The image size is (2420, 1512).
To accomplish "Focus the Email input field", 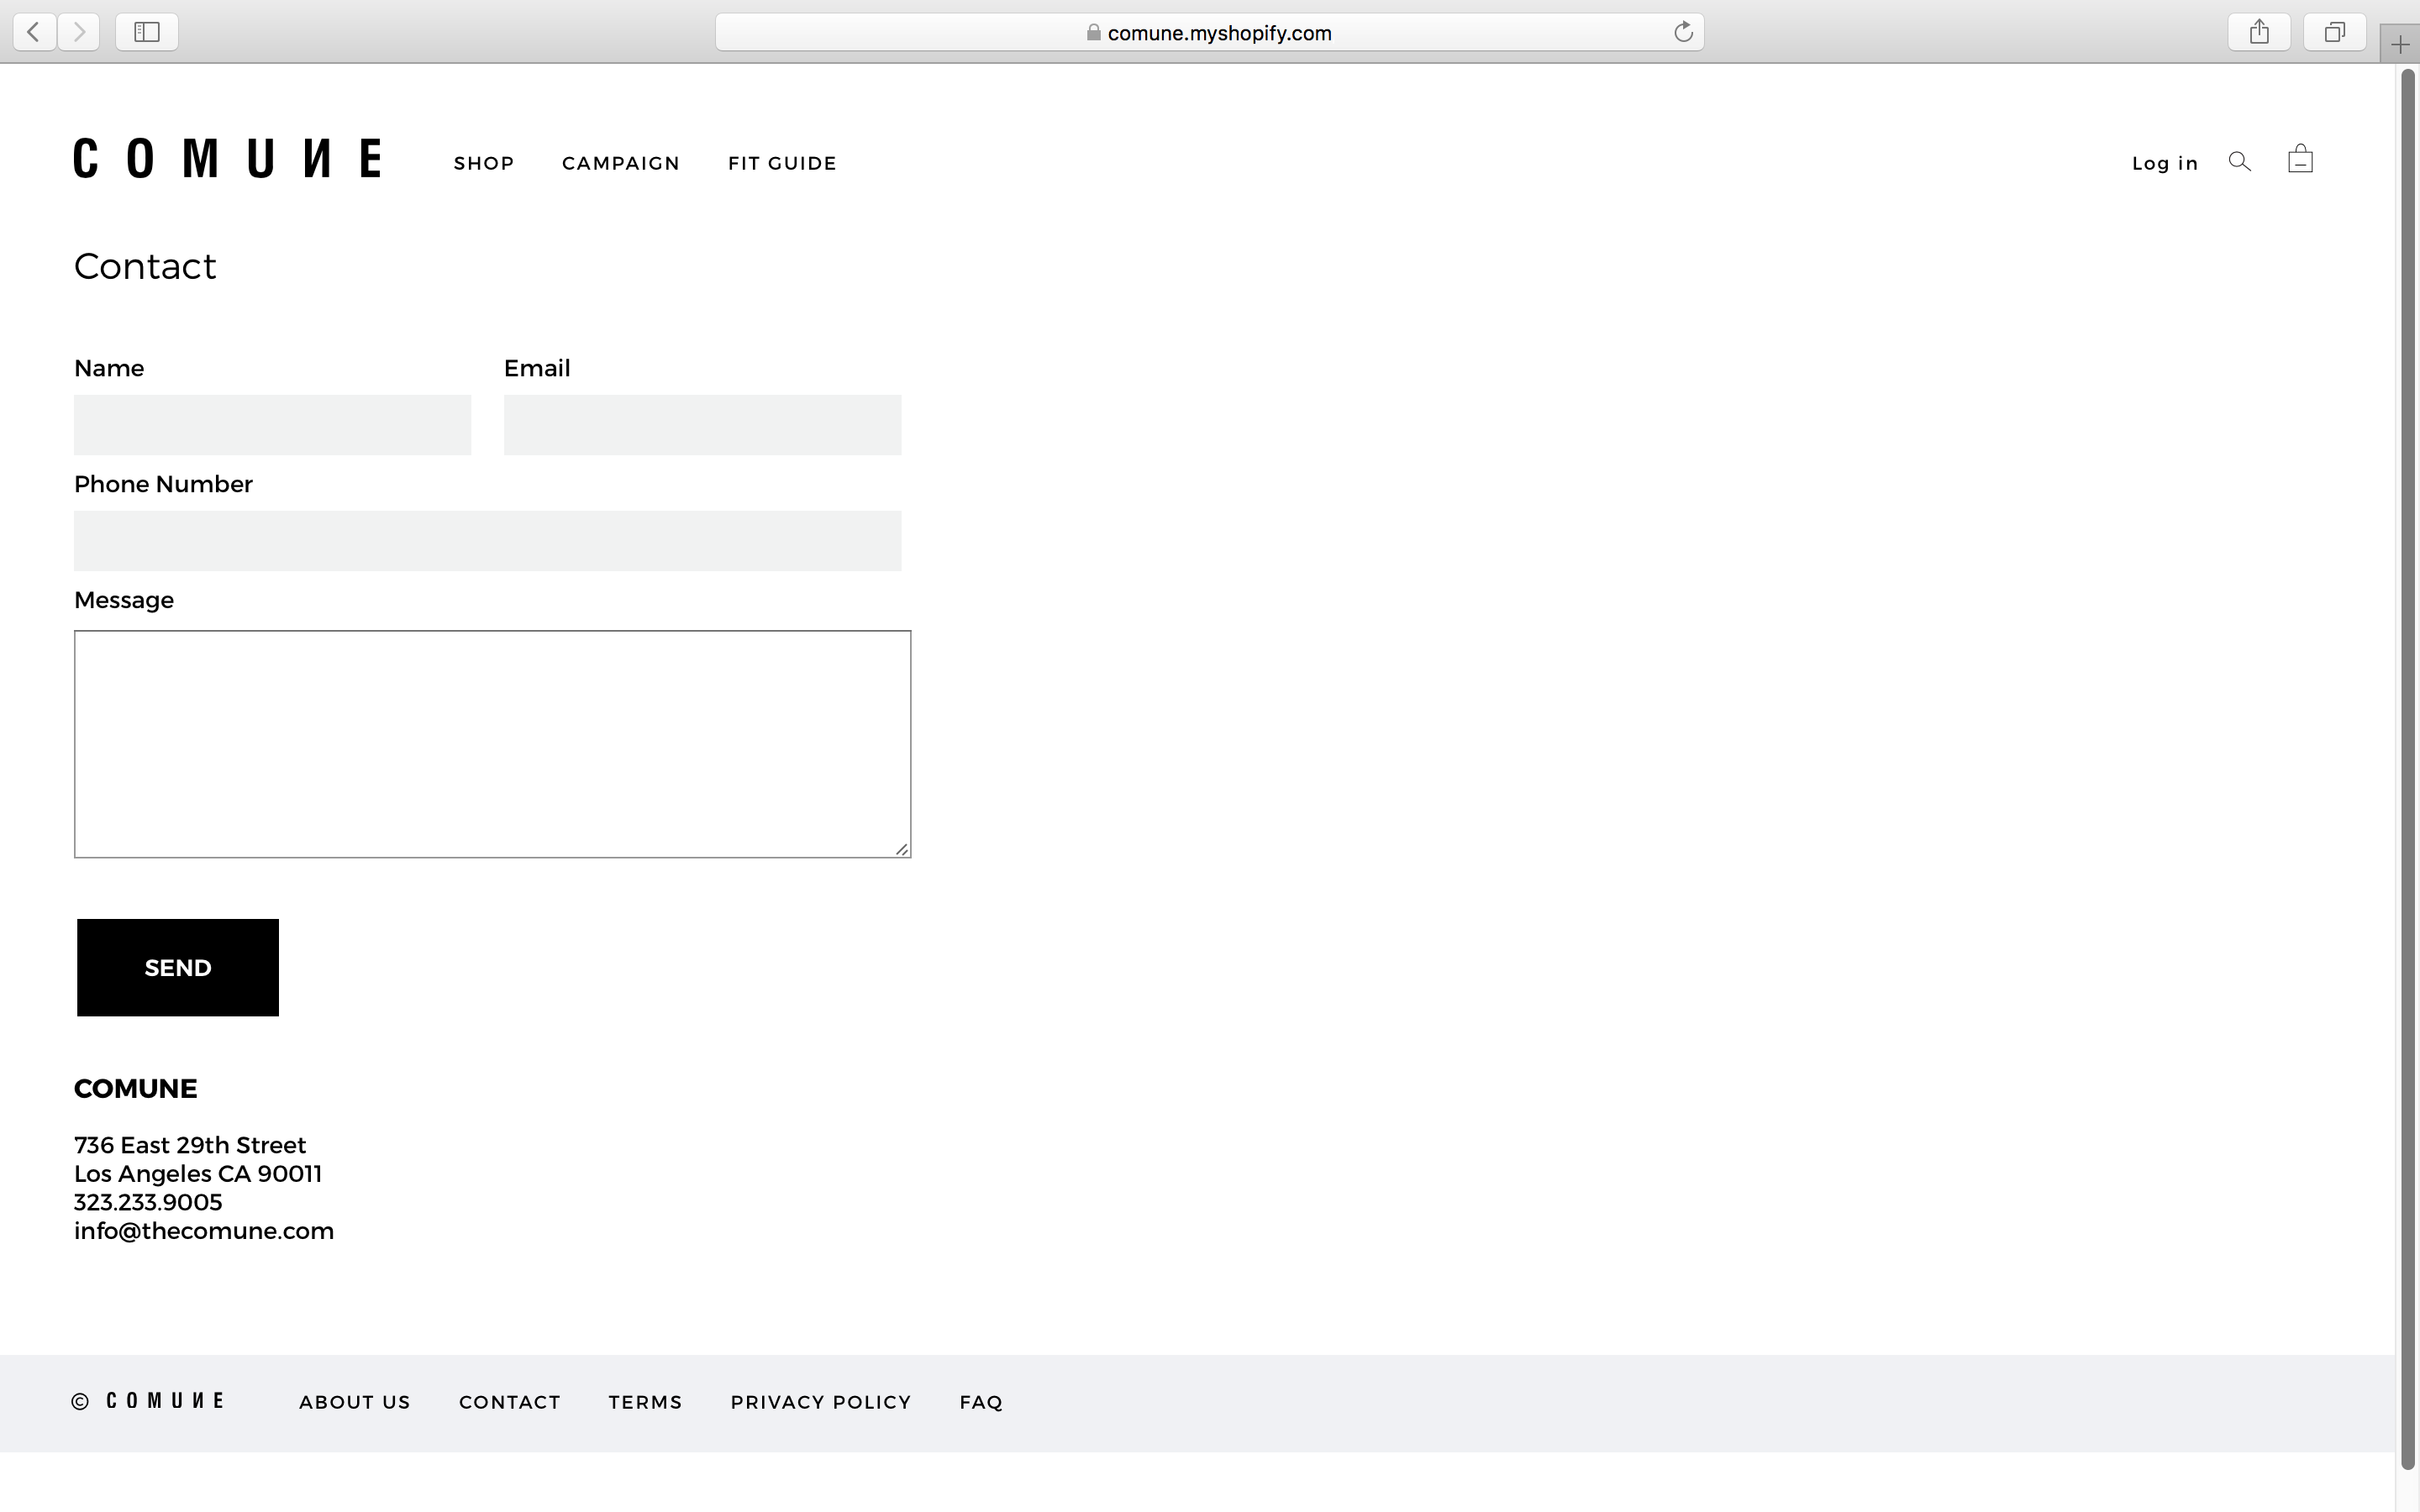I will click(702, 425).
